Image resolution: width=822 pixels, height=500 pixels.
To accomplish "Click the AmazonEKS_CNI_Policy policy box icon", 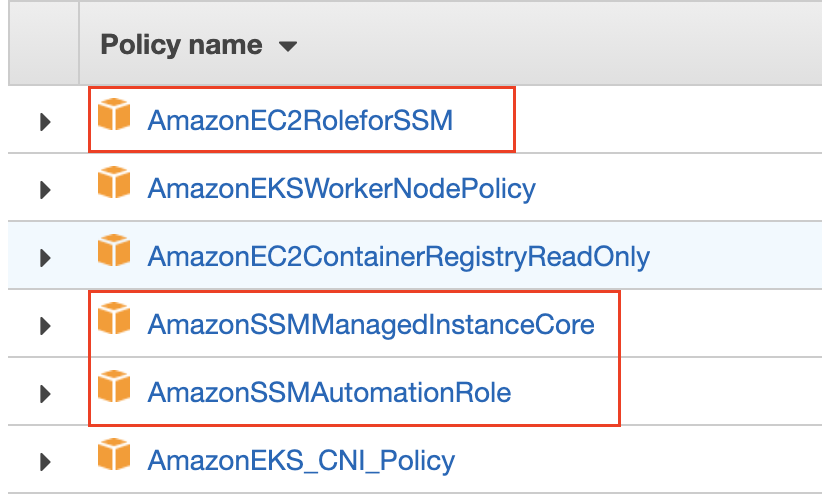I will [114, 458].
